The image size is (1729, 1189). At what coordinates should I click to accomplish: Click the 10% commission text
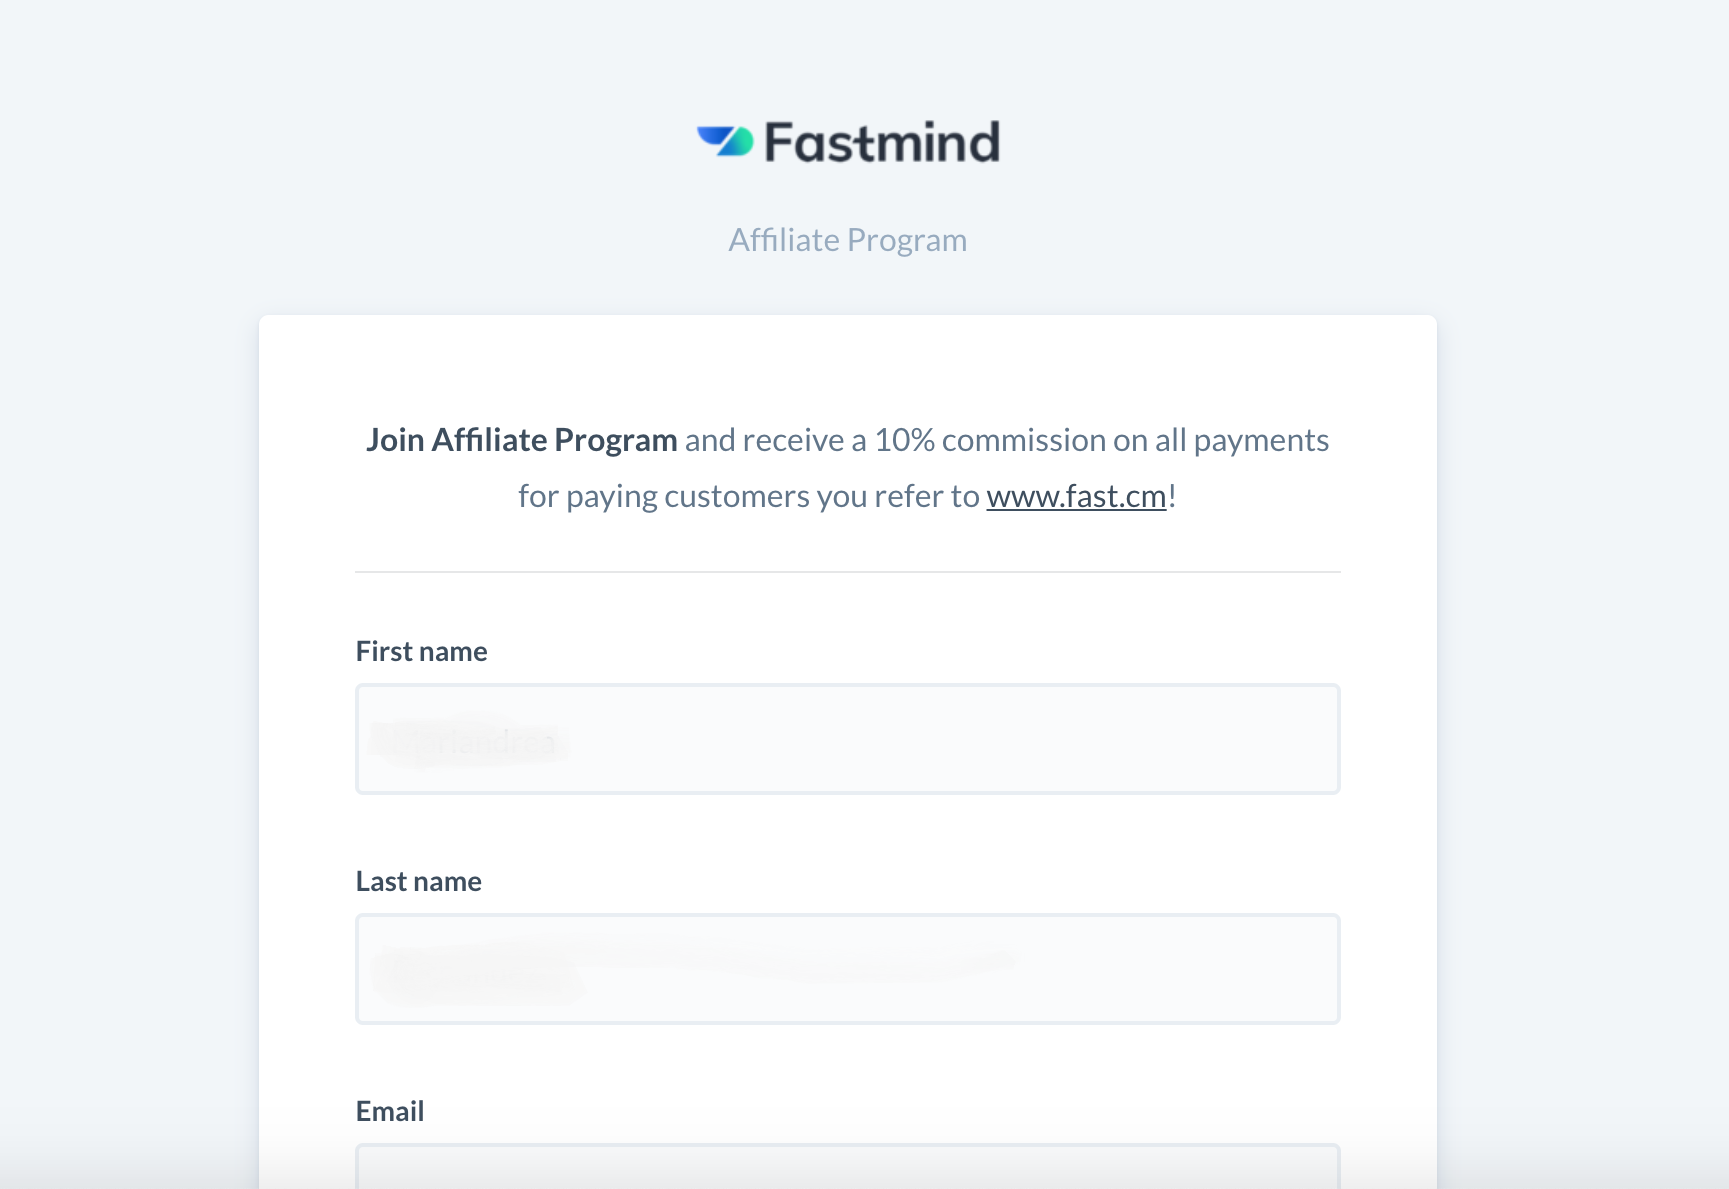990,440
